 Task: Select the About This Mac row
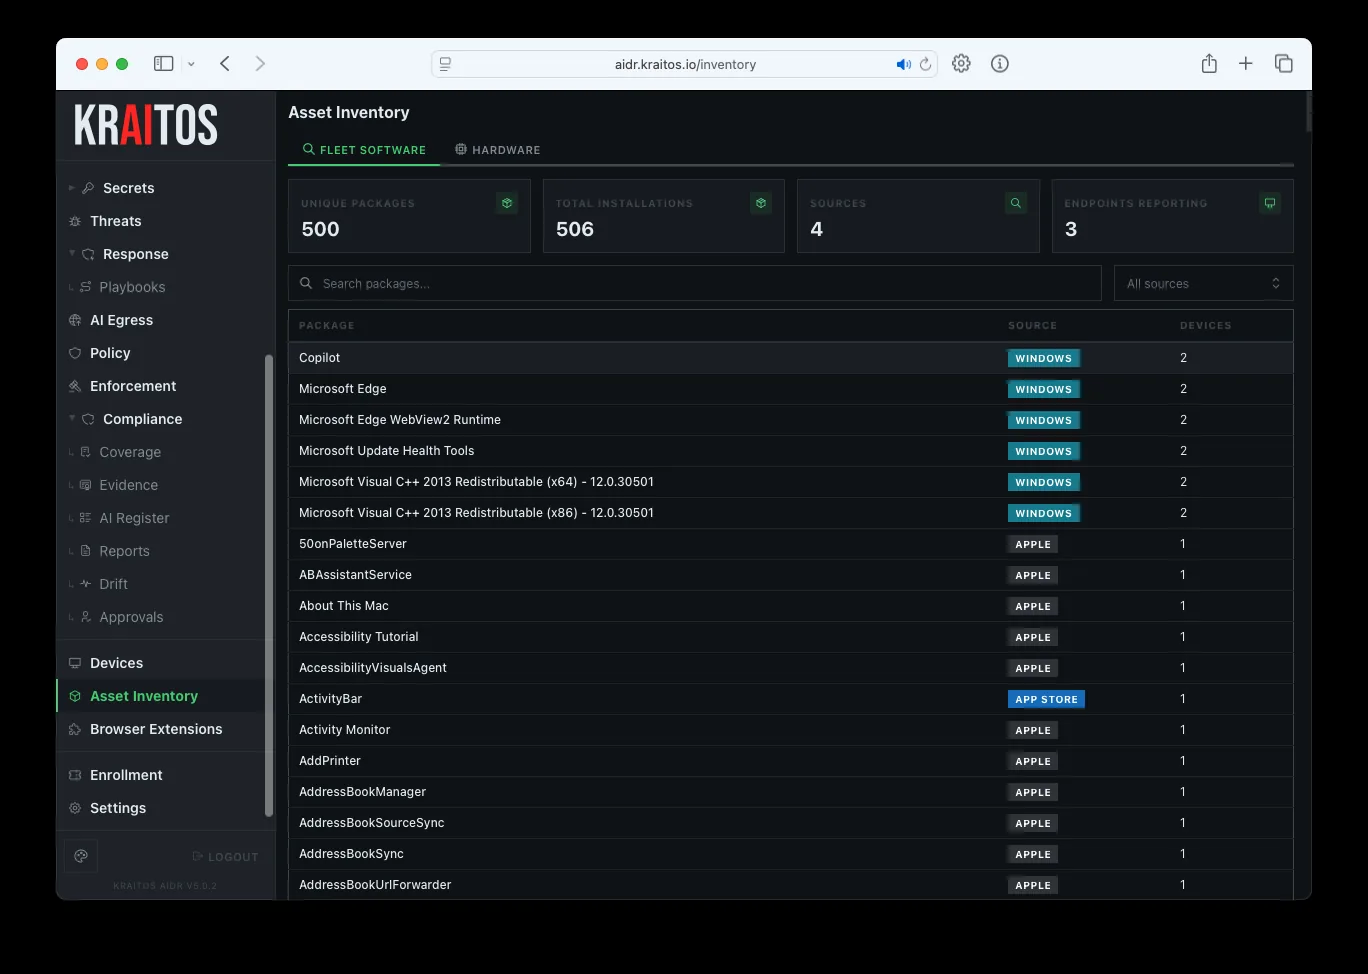[x=790, y=606]
